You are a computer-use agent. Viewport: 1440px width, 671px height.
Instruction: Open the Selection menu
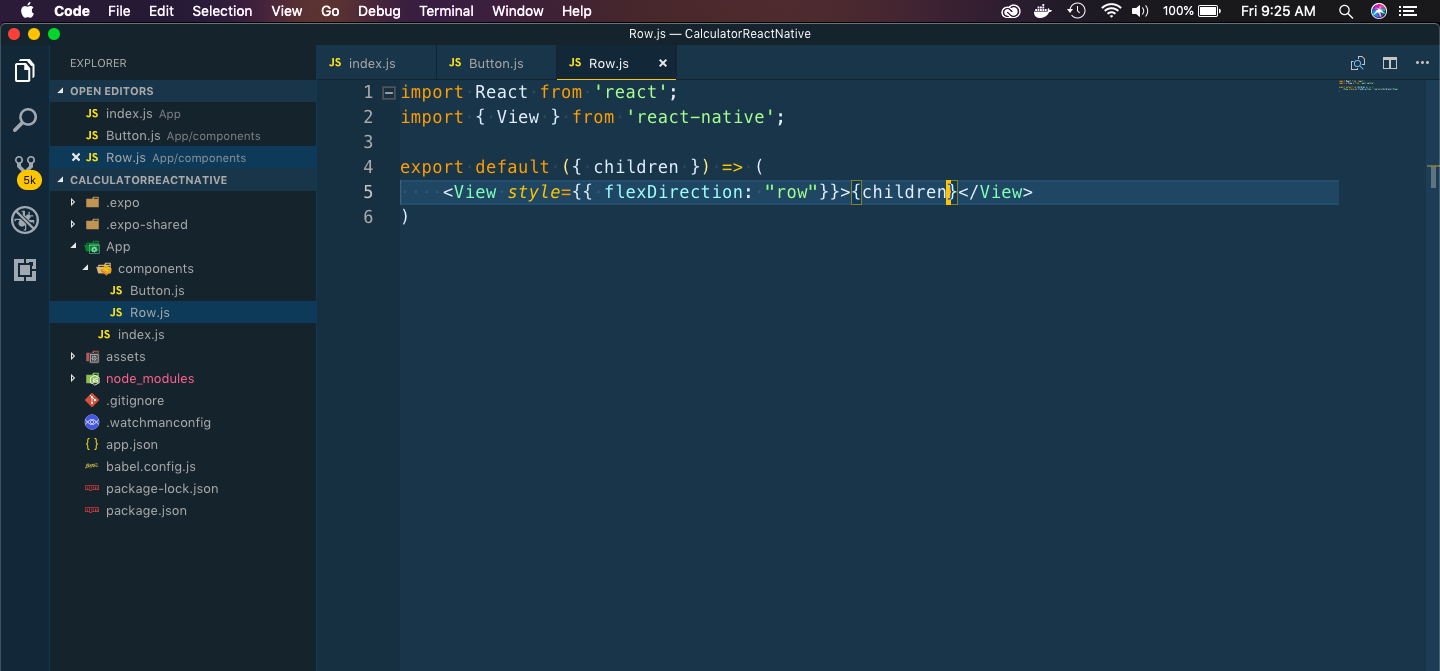[222, 11]
